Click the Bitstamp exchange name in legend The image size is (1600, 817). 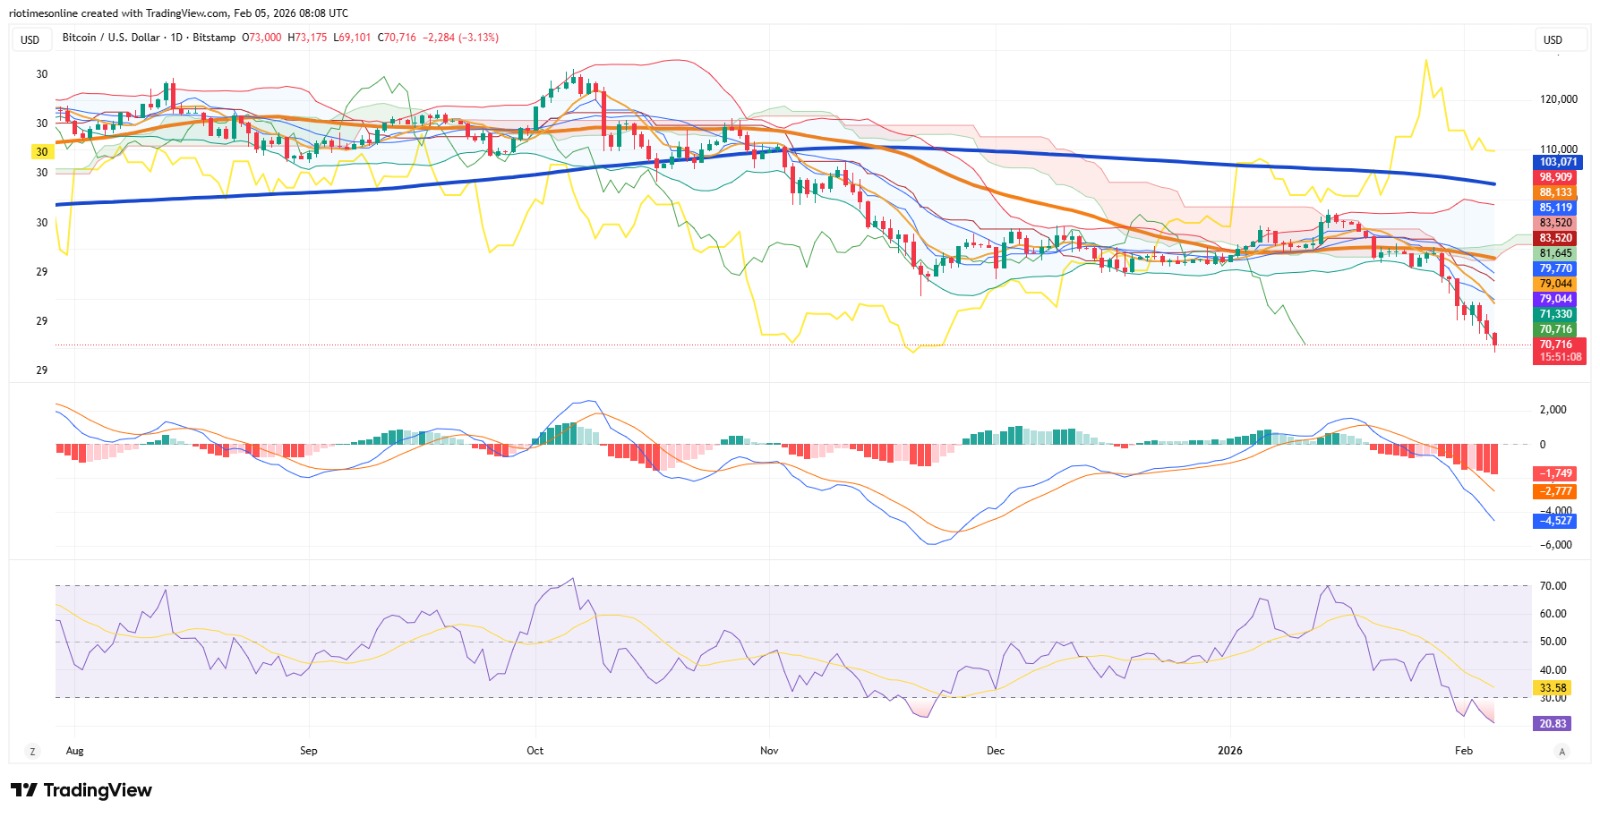click(214, 37)
